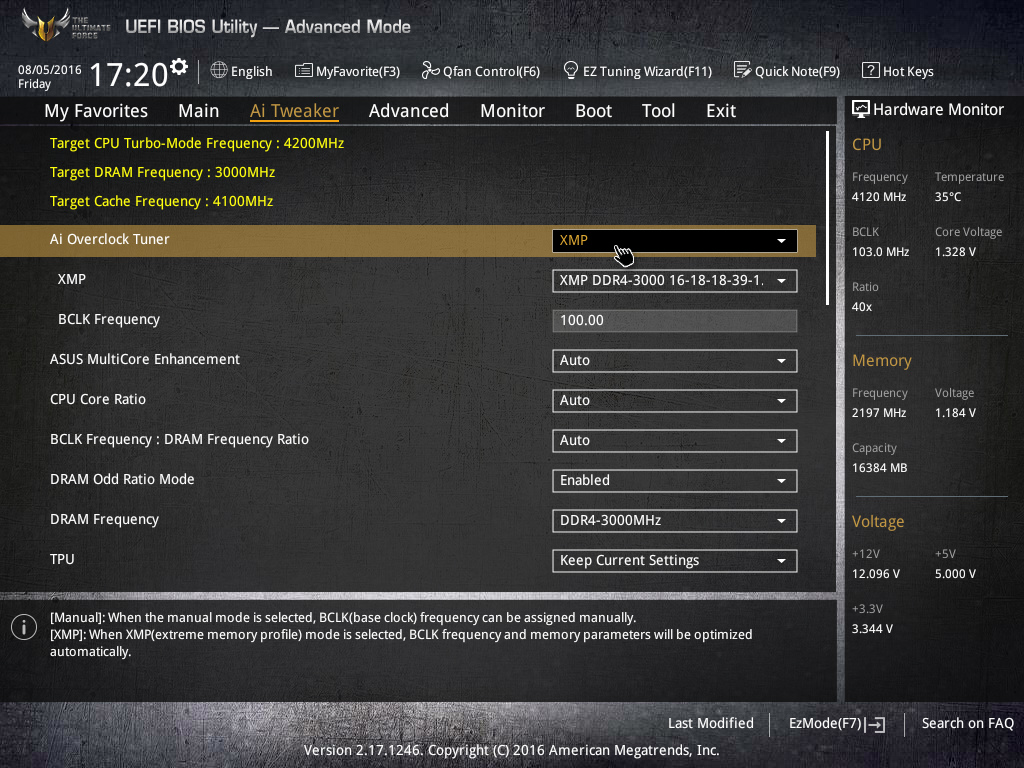Image resolution: width=1024 pixels, height=768 pixels.
Task: Click the Core Voltage value 1.328 V
Action: click(955, 251)
